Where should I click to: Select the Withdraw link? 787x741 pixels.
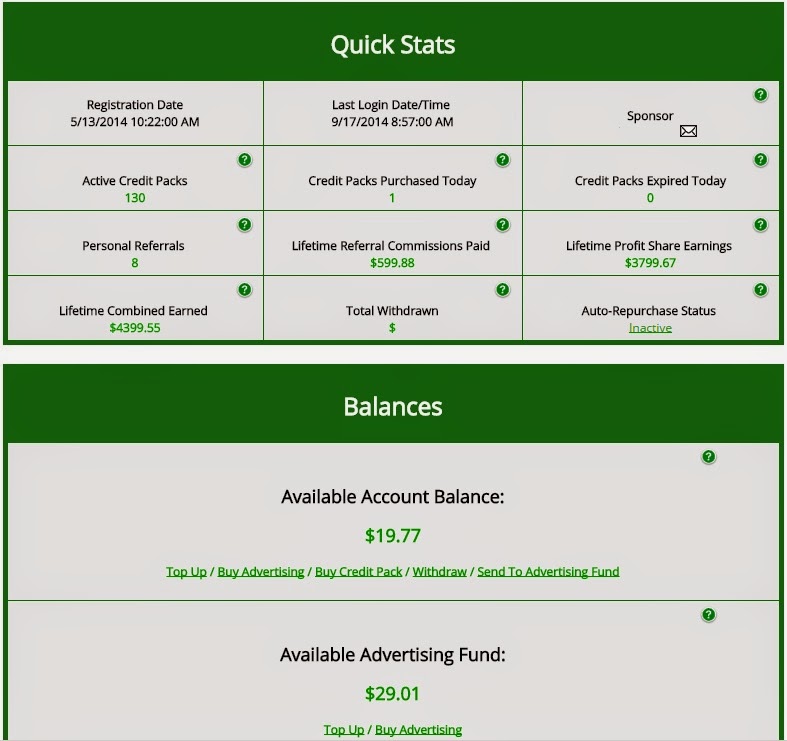440,572
